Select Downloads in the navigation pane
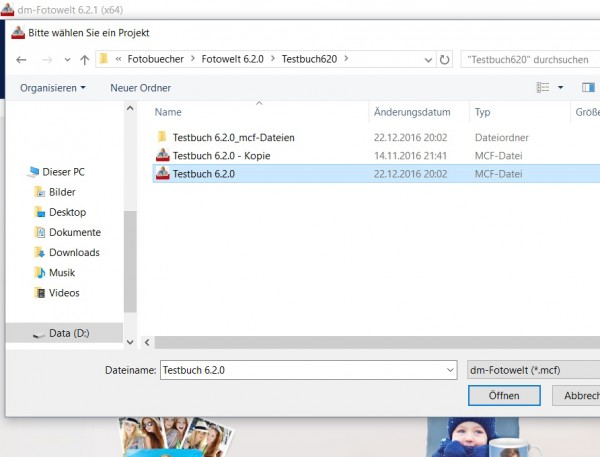This screenshot has height=457, width=600. (x=74, y=253)
